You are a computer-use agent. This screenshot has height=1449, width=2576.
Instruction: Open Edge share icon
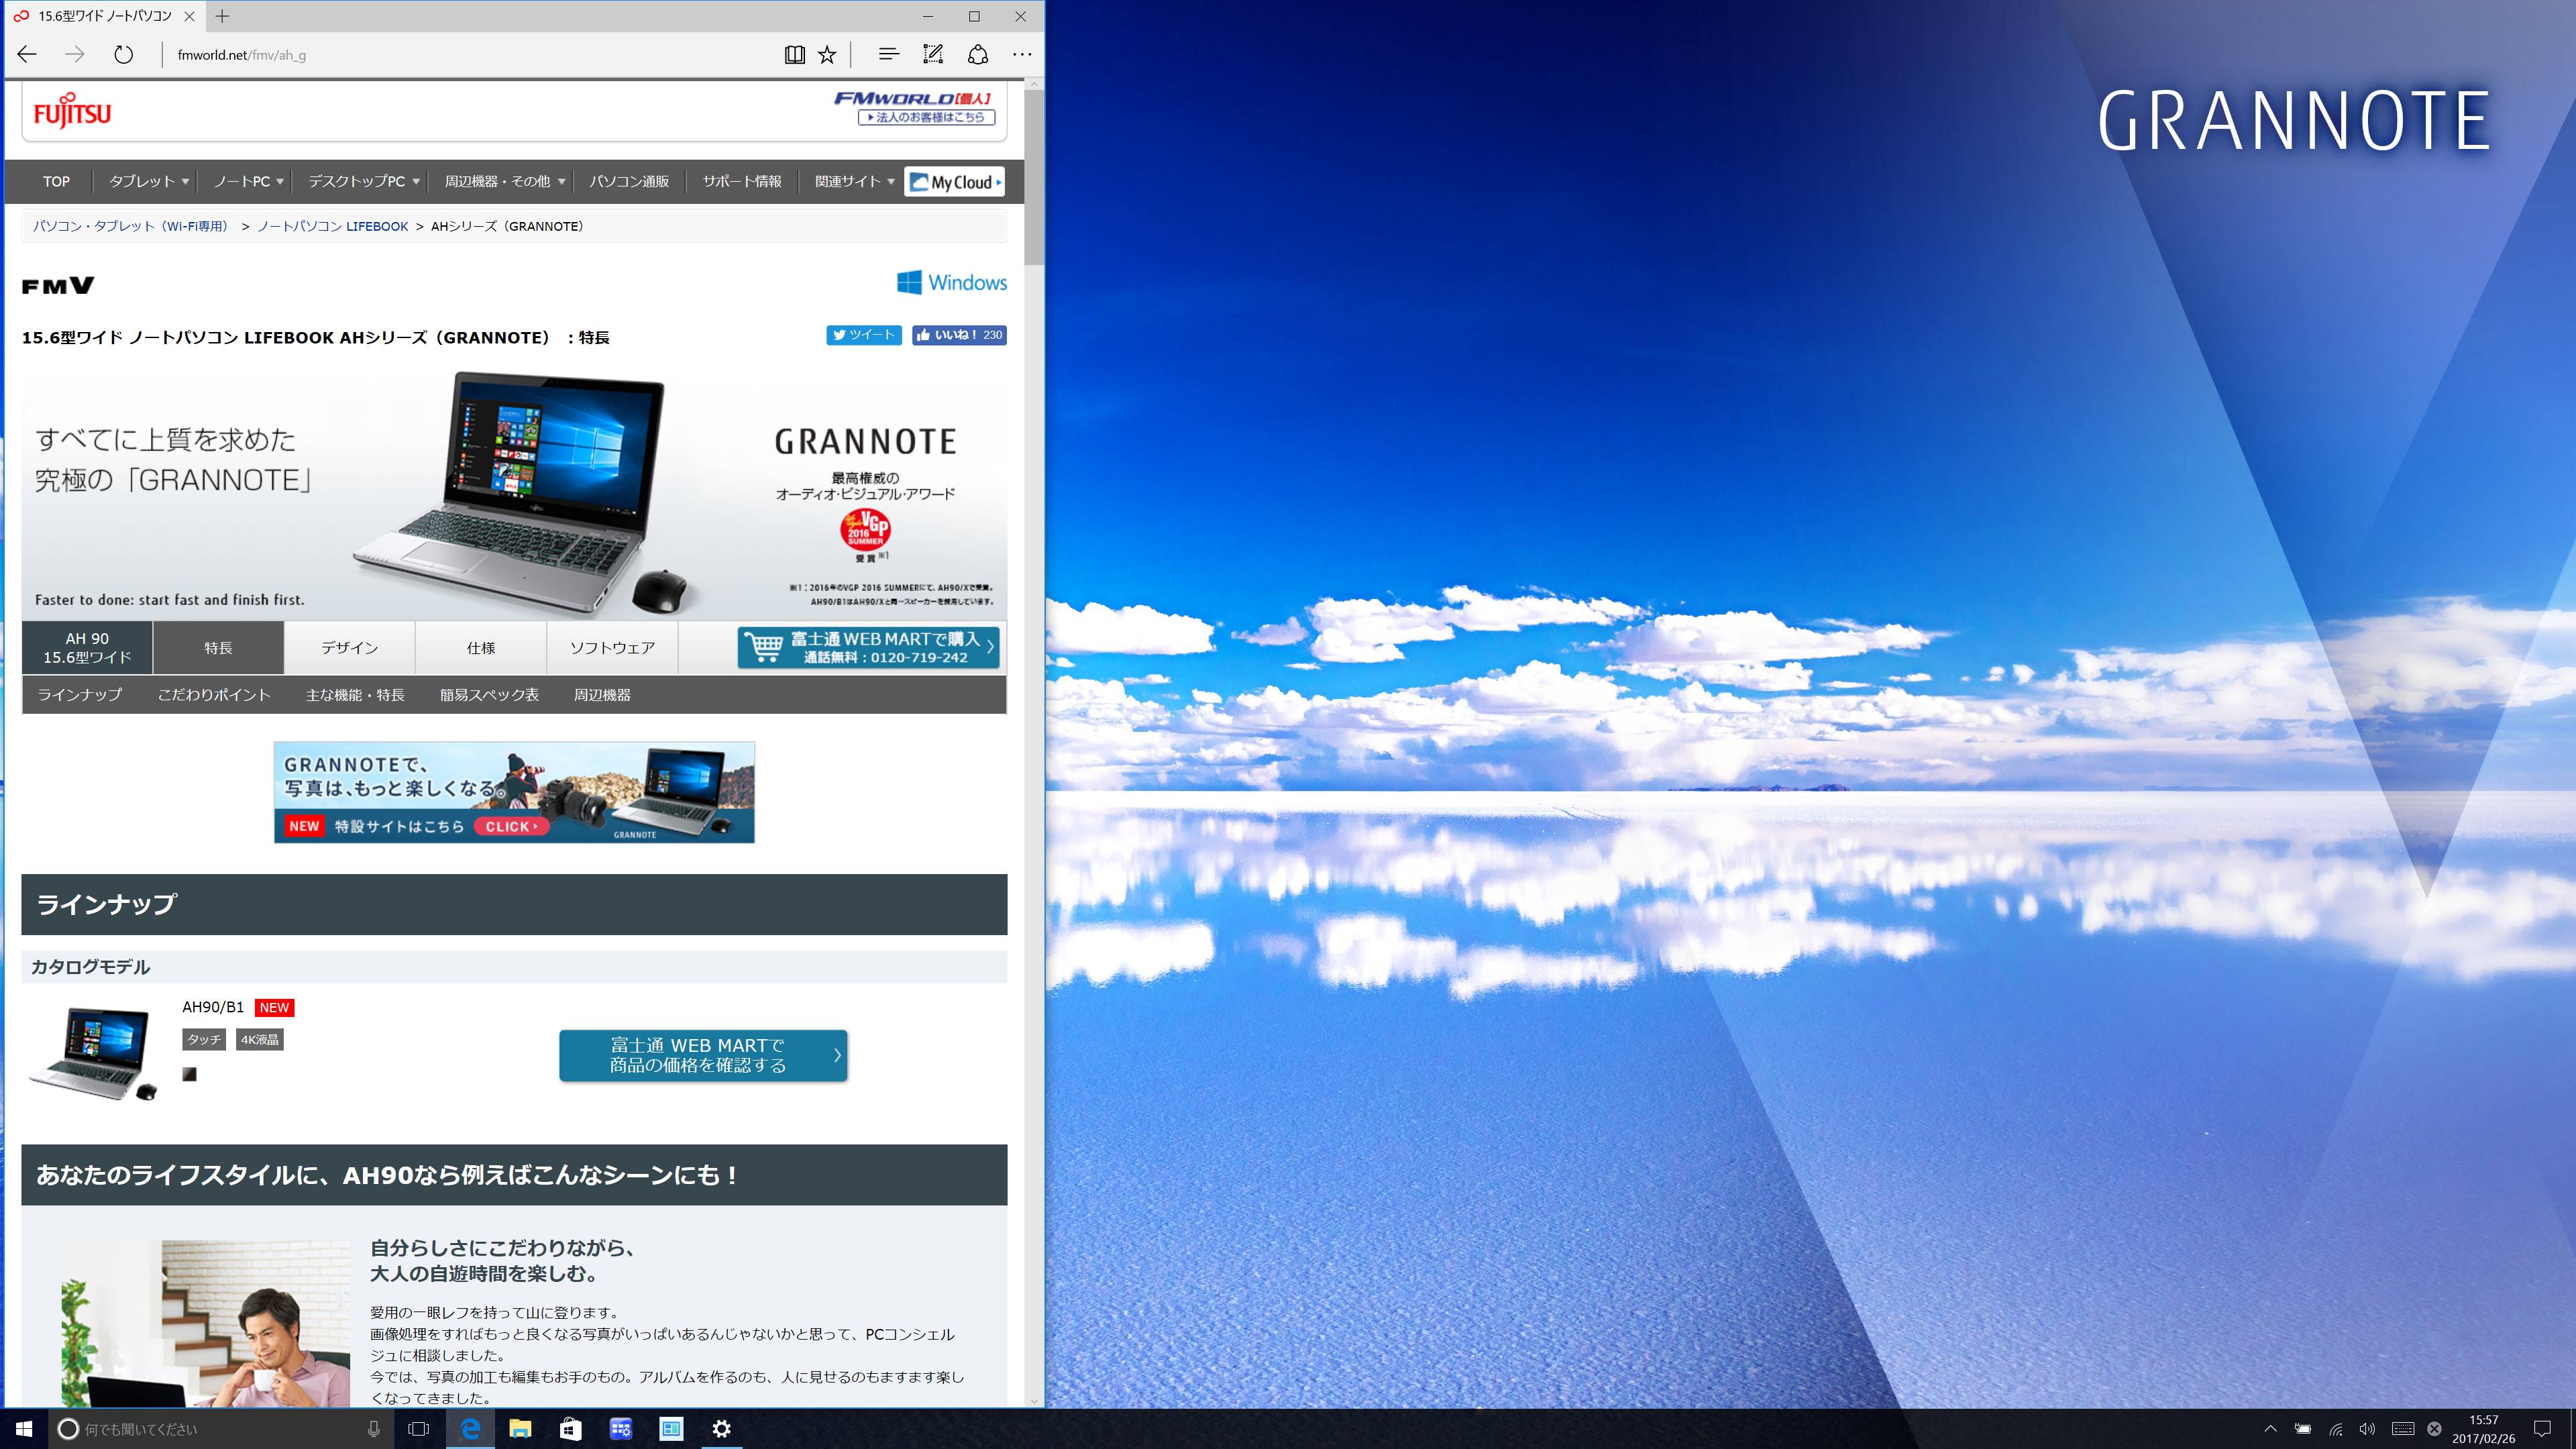click(x=978, y=55)
